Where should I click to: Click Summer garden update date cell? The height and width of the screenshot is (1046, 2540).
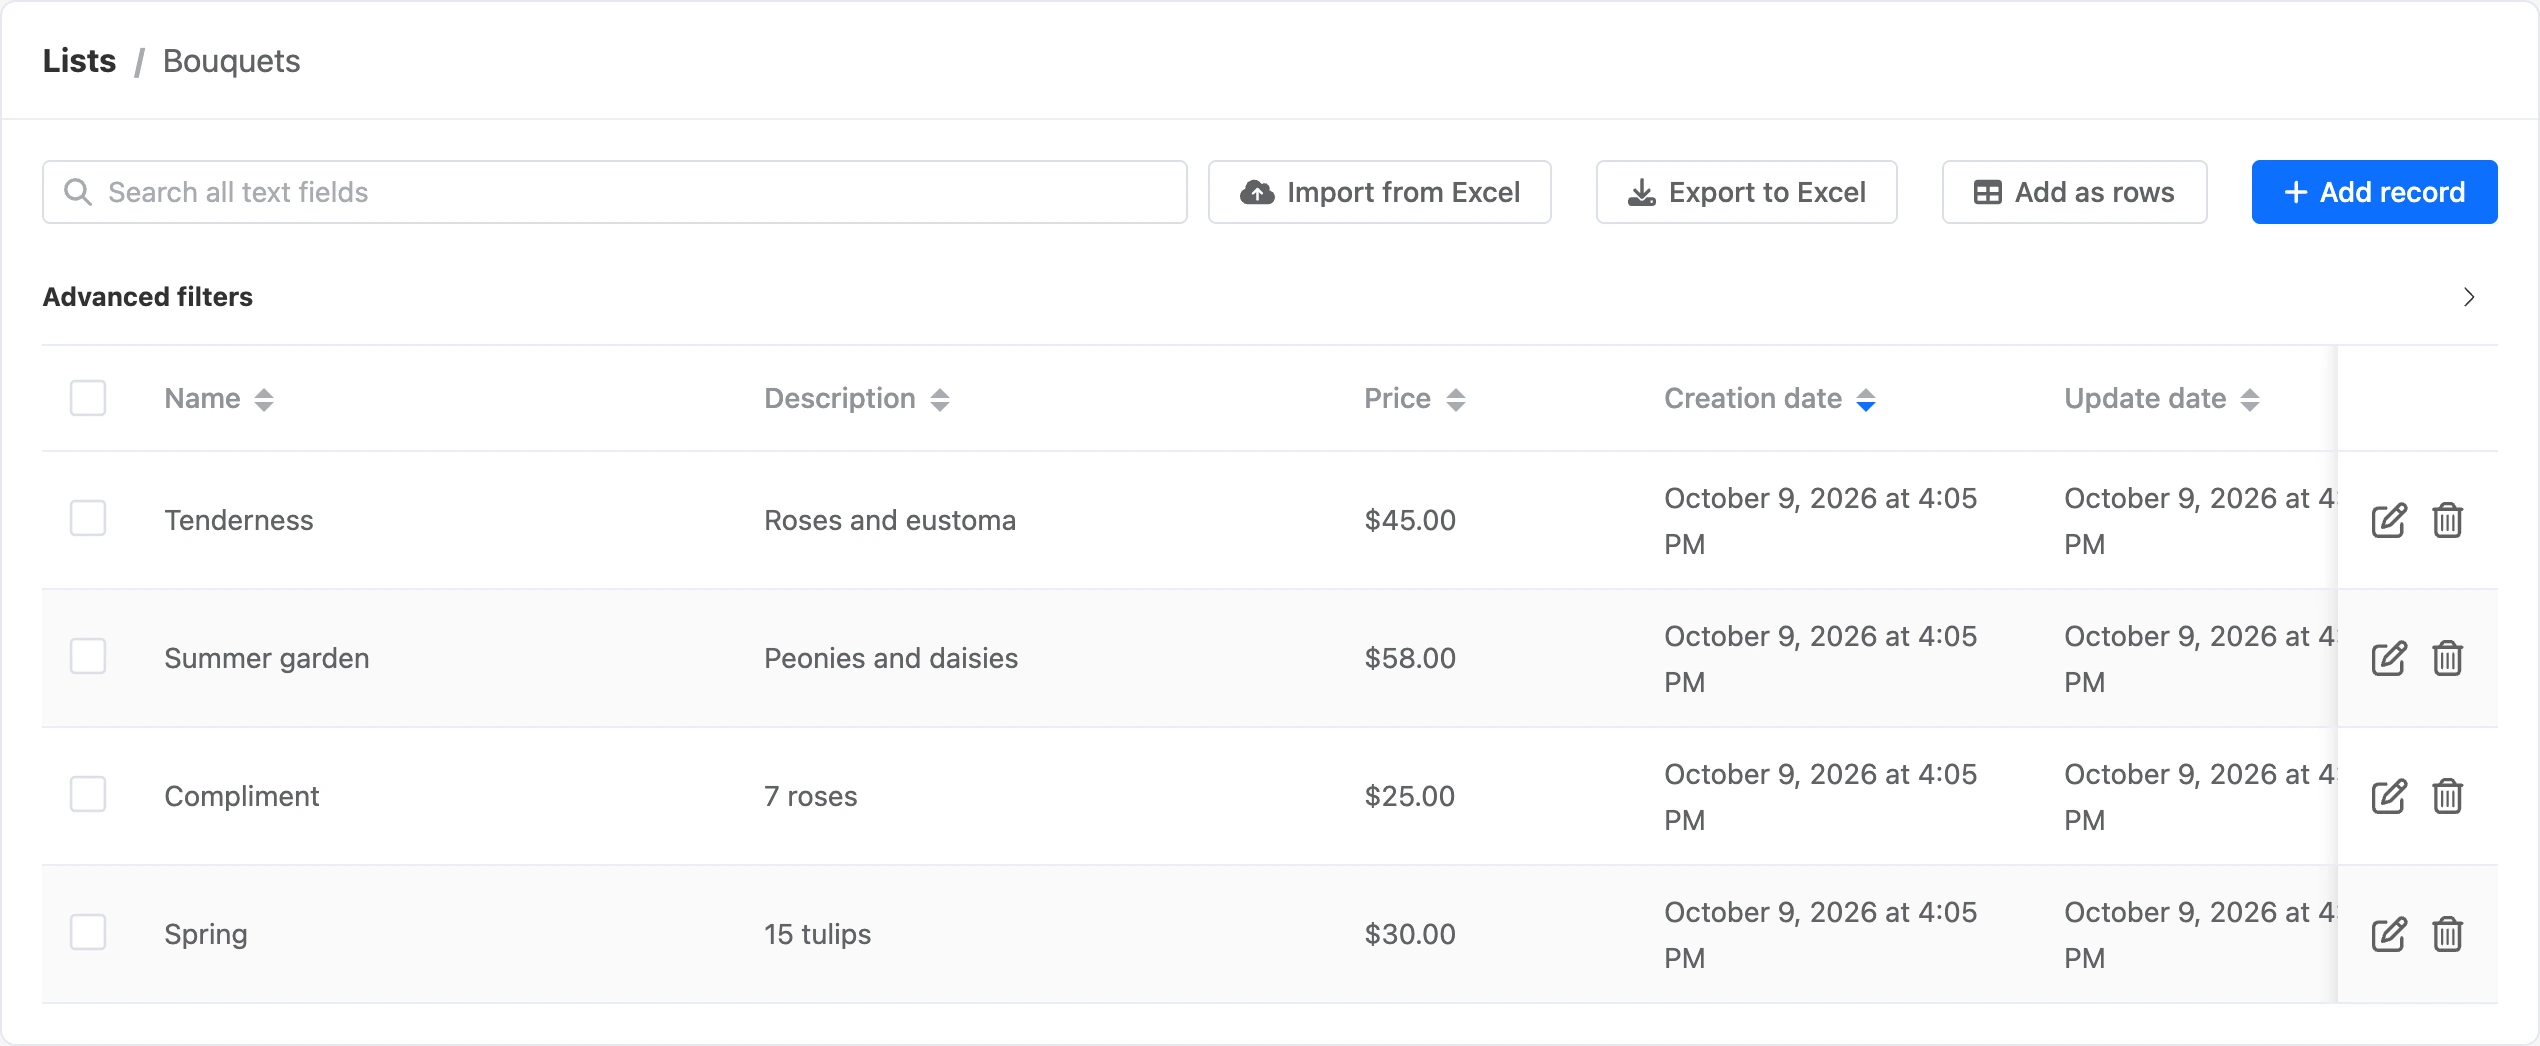2200,659
